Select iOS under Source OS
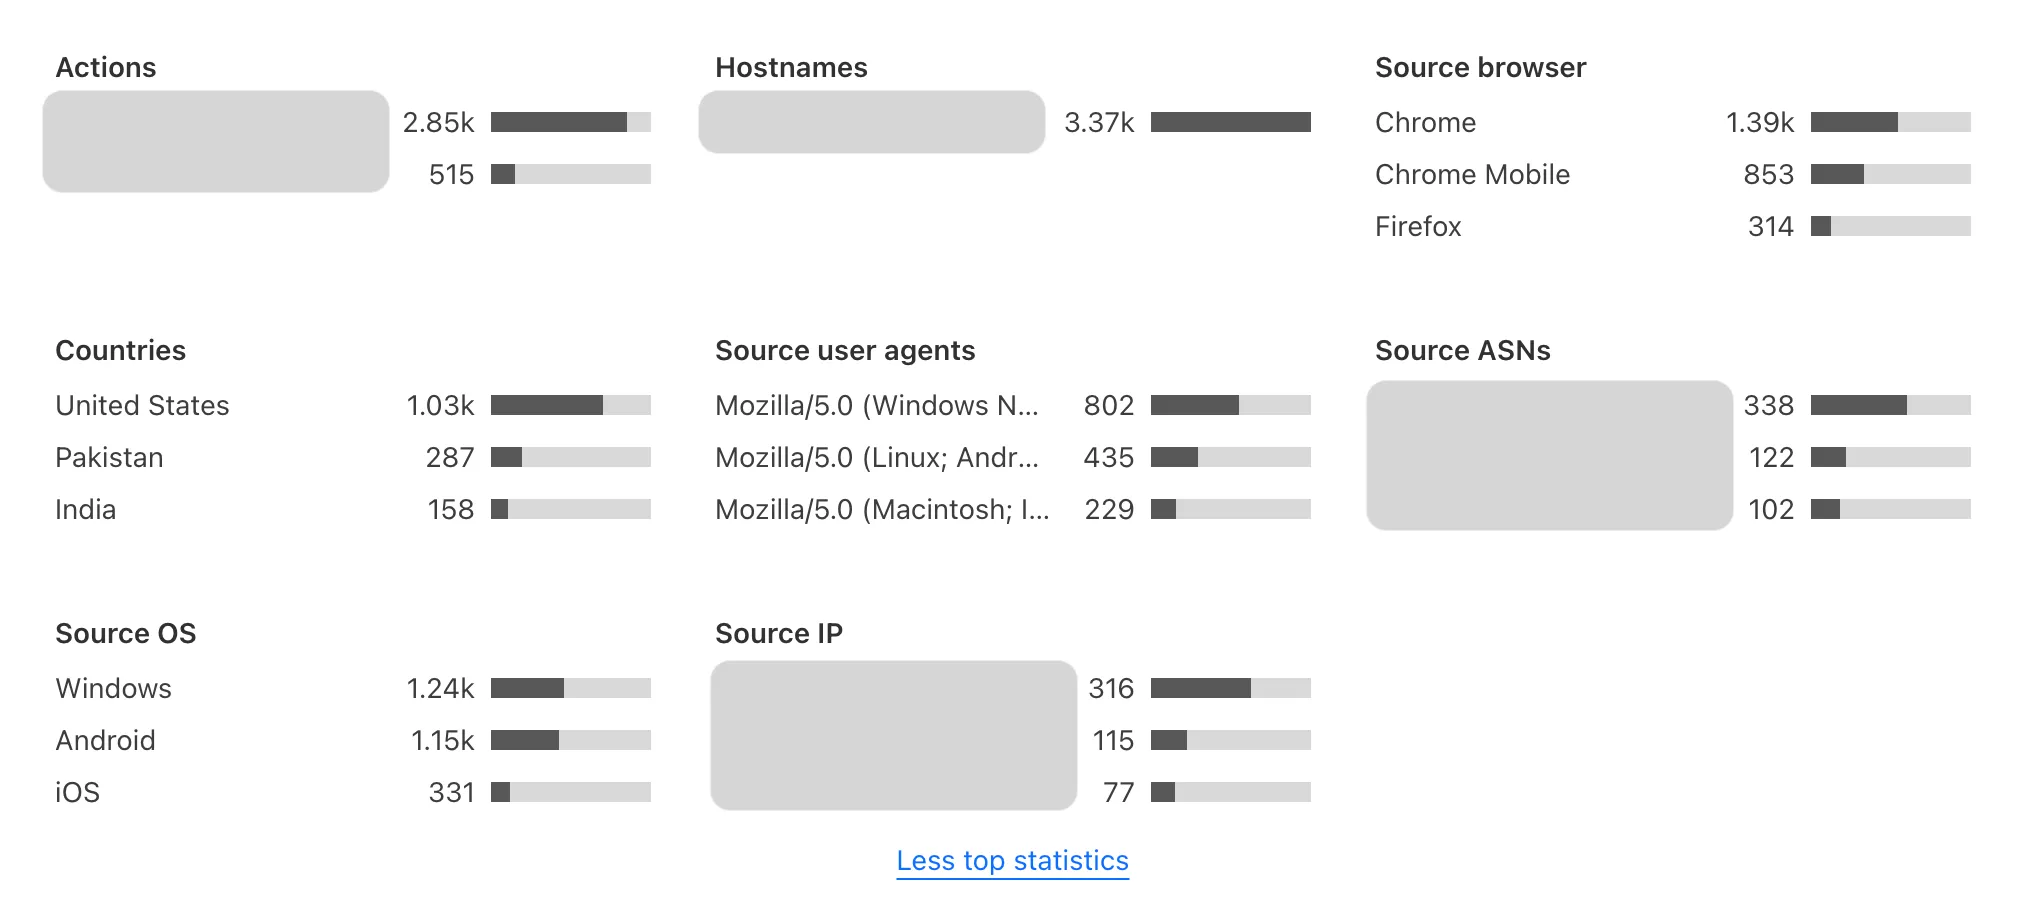Image resolution: width=2028 pixels, height=904 pixels. (x=77, y=791)
